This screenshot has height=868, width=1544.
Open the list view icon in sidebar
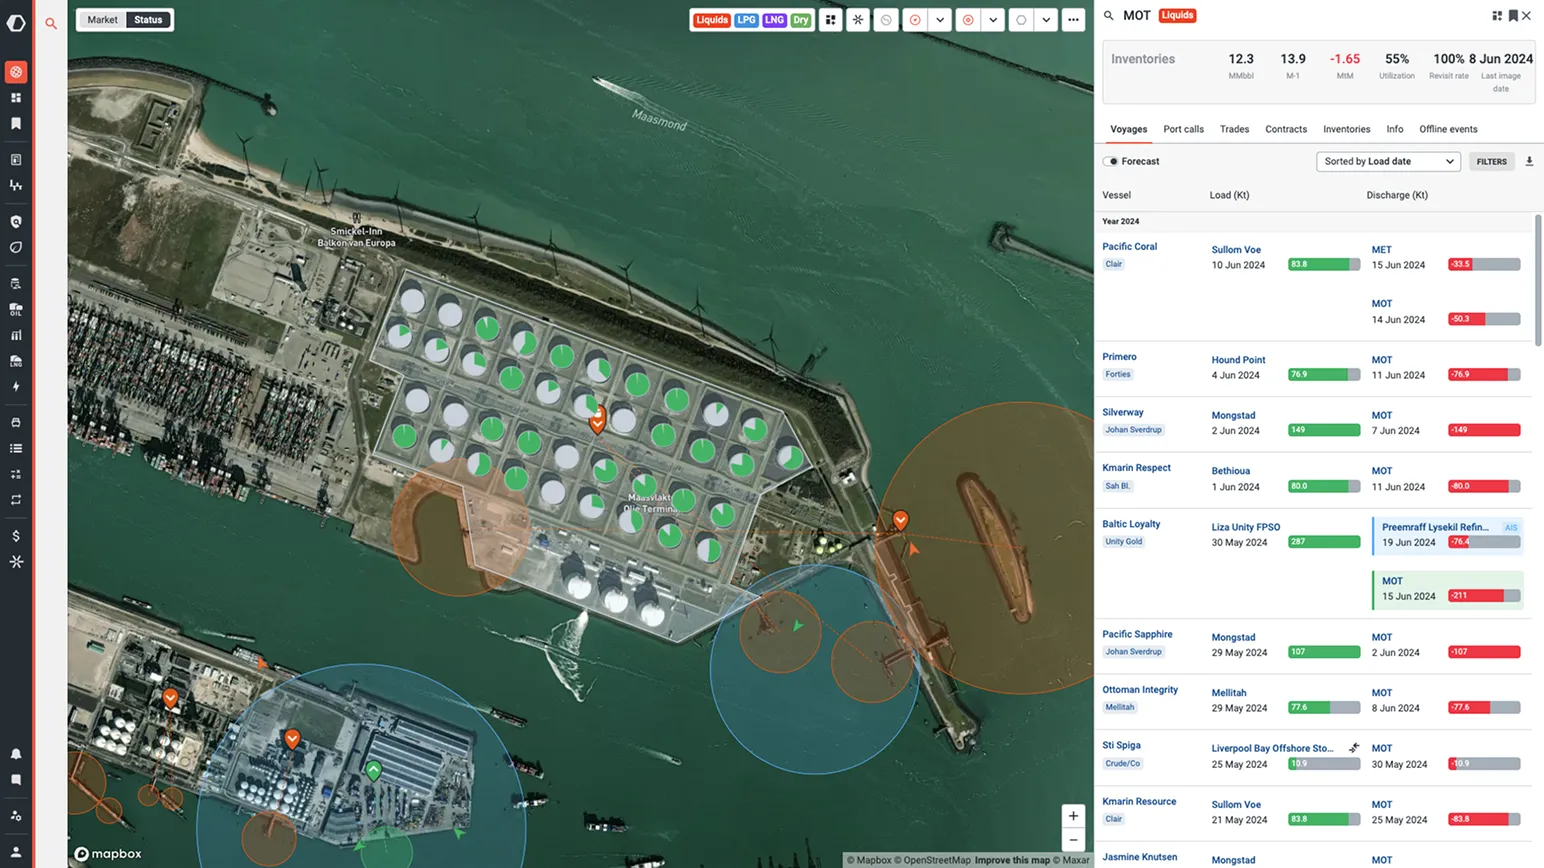(x=16, y=448)
